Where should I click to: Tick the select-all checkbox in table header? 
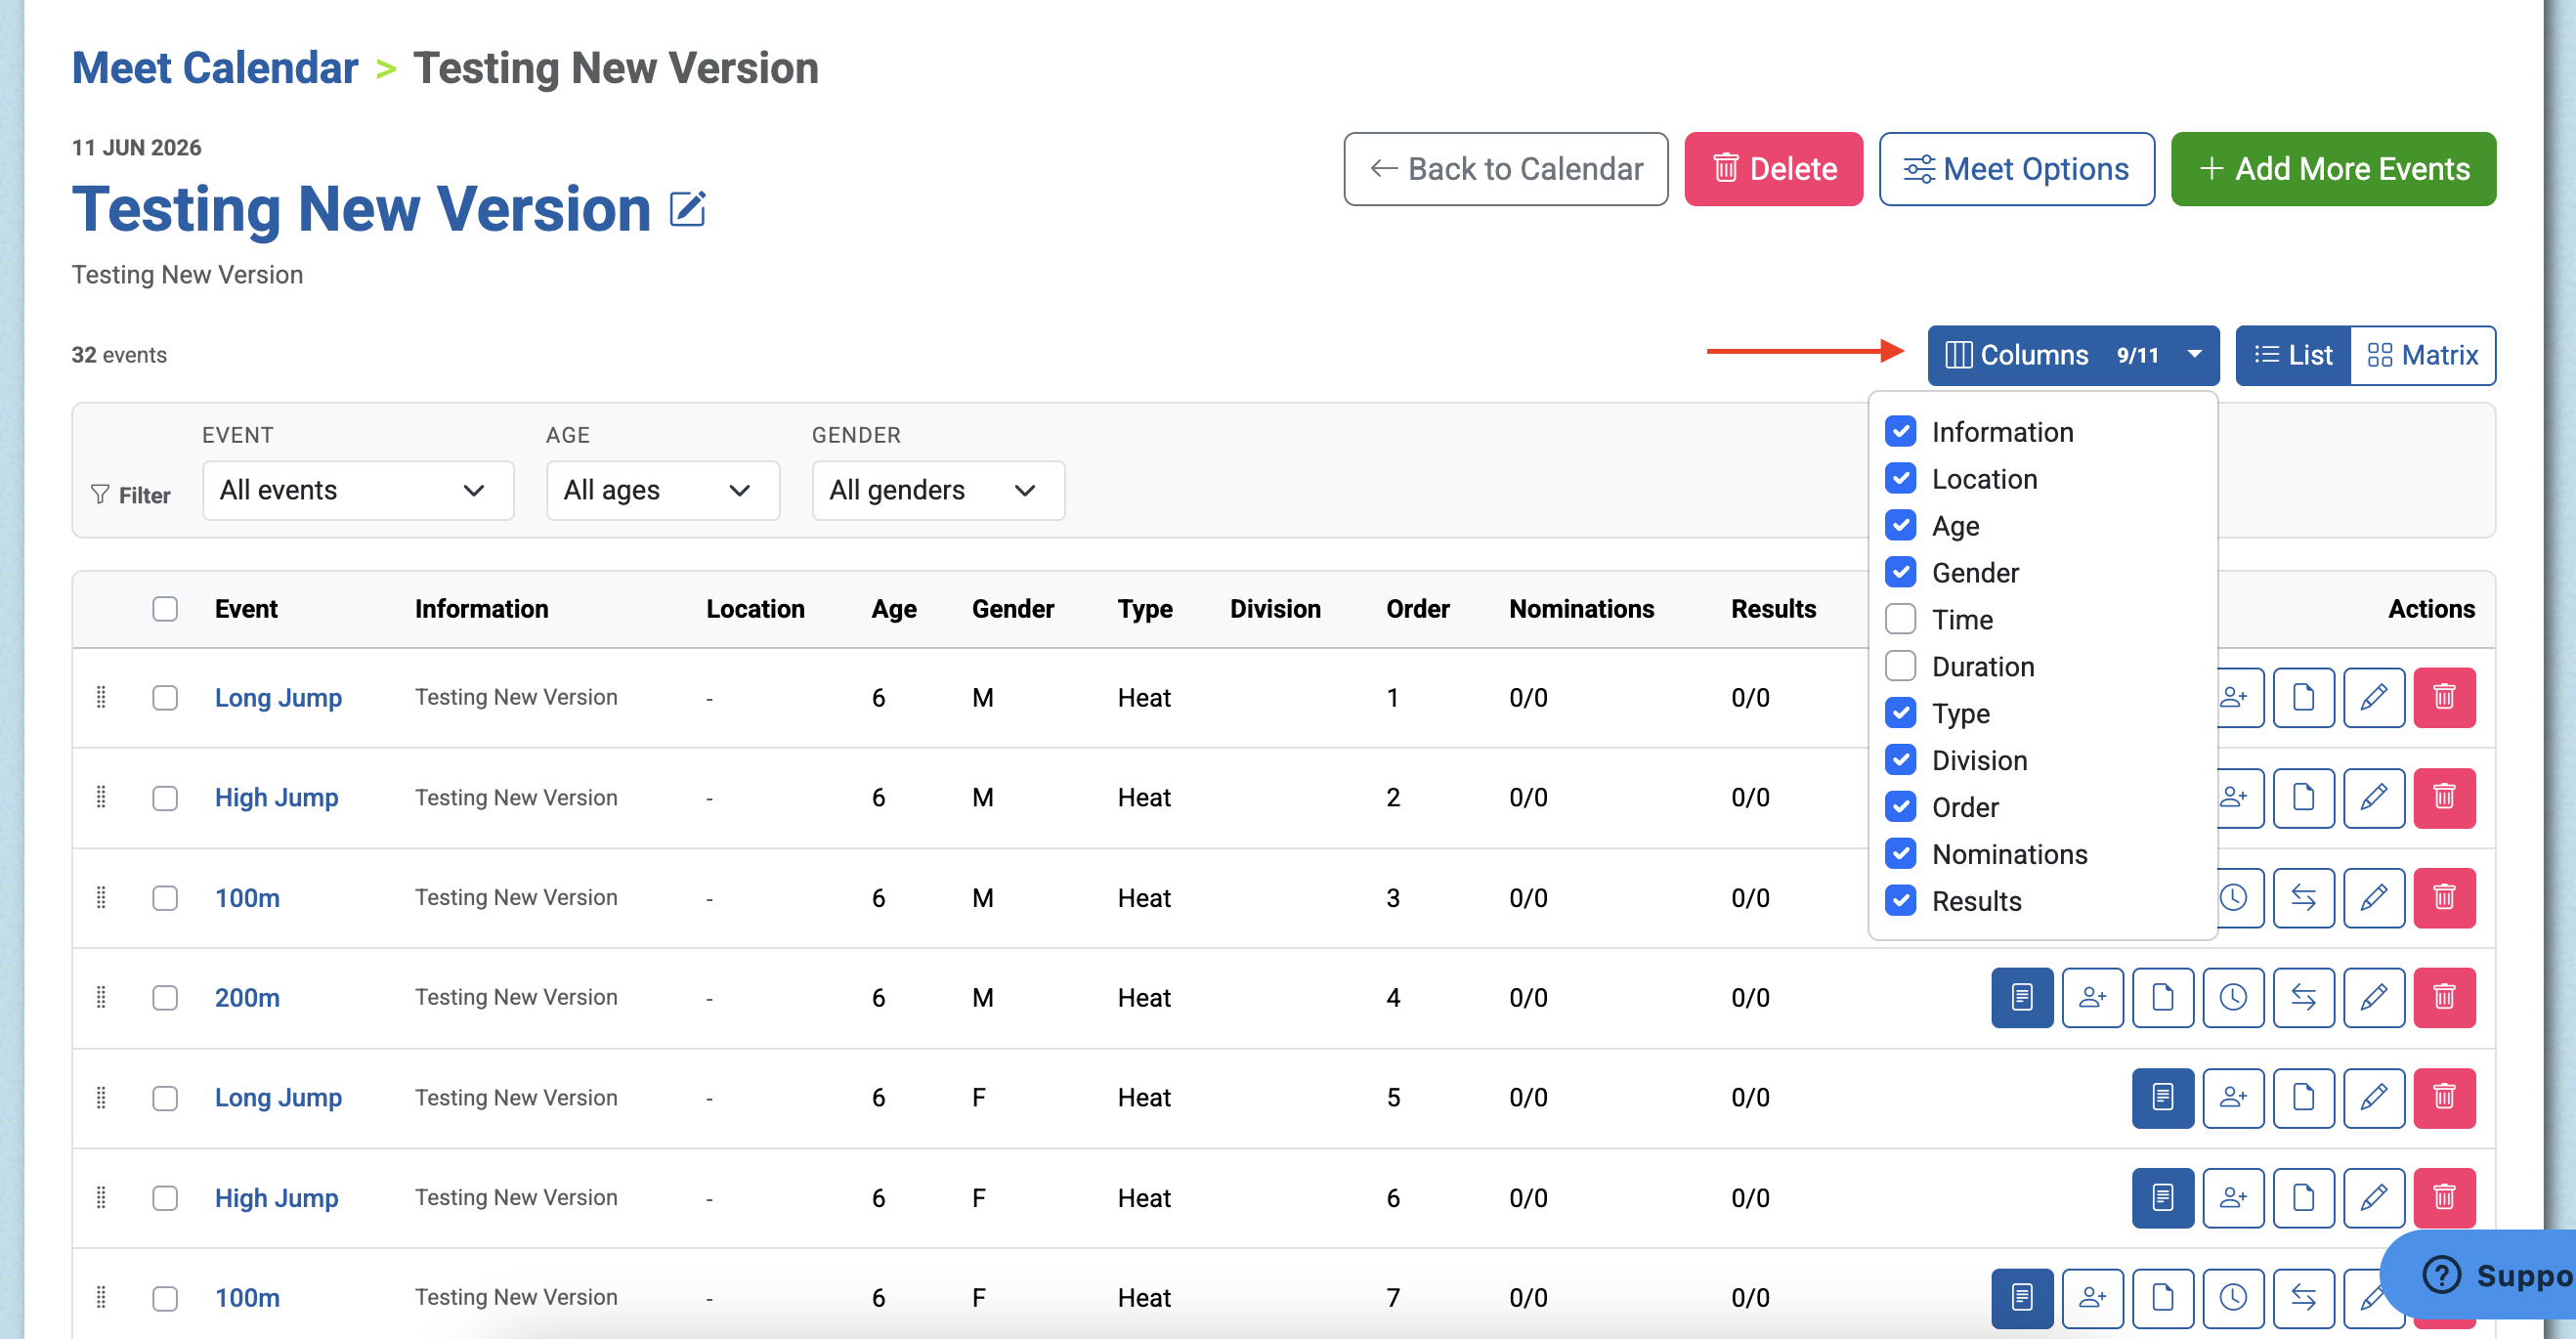(165, 608)
